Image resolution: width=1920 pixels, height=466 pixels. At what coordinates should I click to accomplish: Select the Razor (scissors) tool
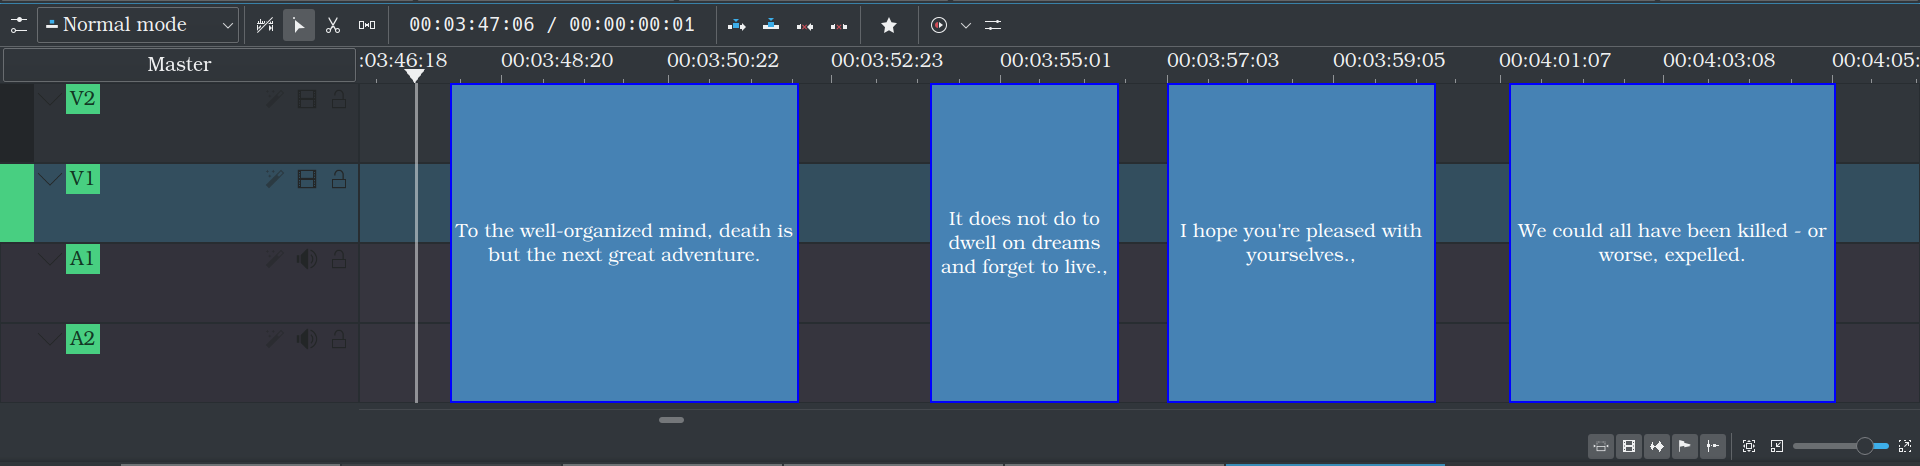click(x=333, y=25)
